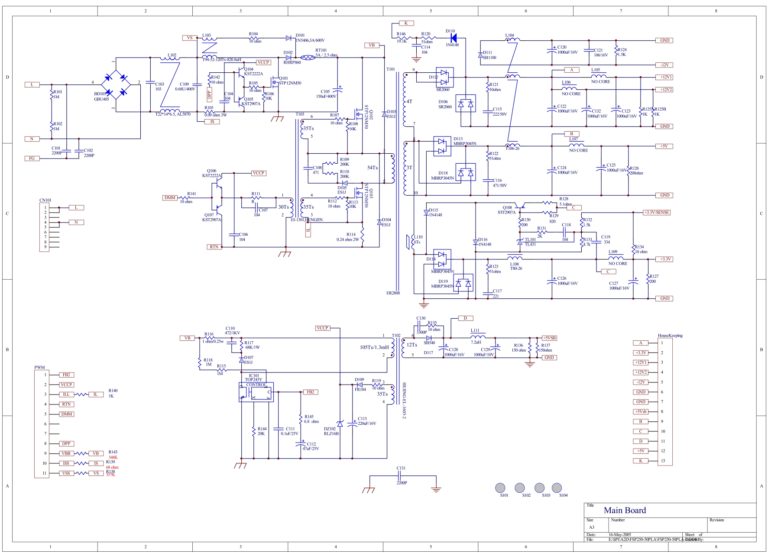Screen dimensions: 768x553
Task: Select the Q106 transistor pair symbol
Action: coord(216,196)
